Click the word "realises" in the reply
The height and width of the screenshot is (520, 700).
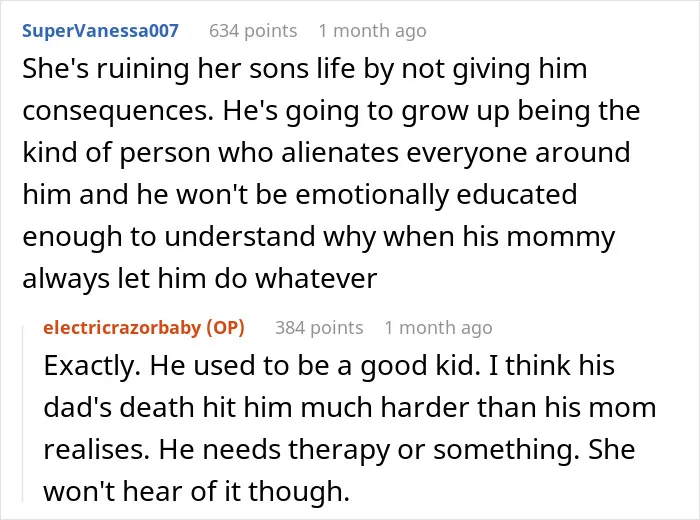[95, 449]
